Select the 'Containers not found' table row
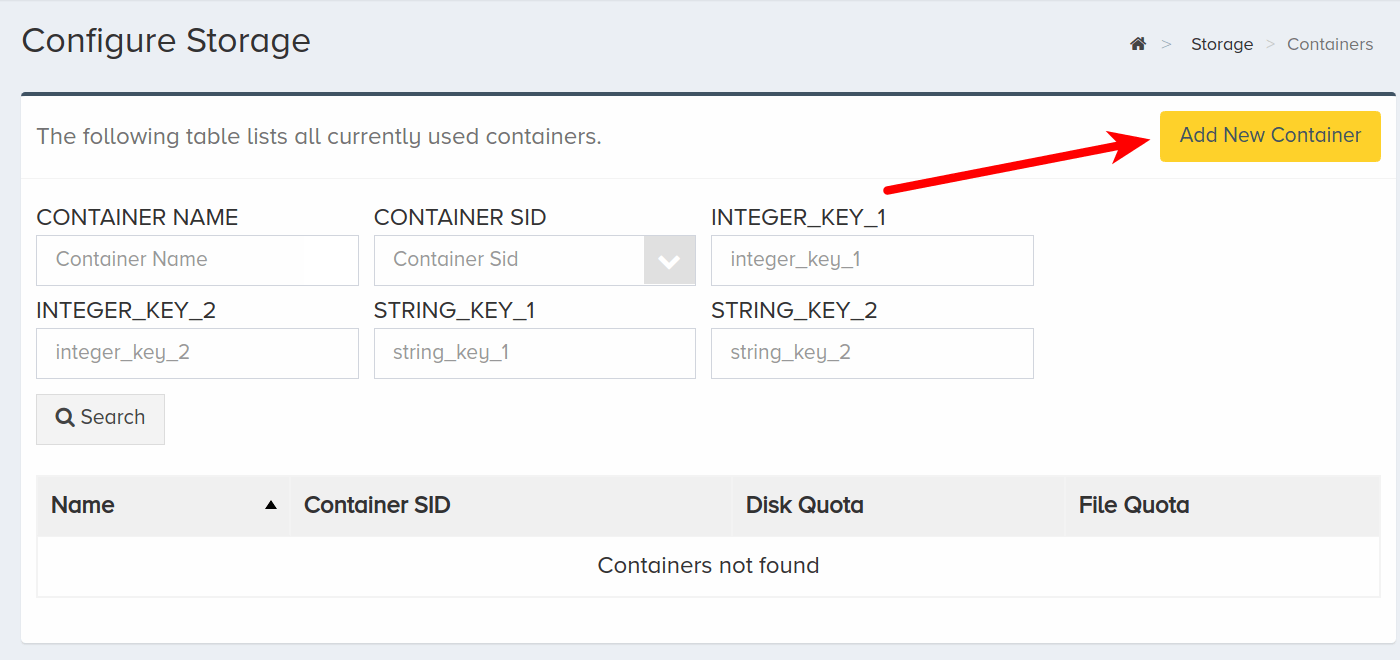The image size is (1400, 660). pyautogui.click(x=708, y=566)
